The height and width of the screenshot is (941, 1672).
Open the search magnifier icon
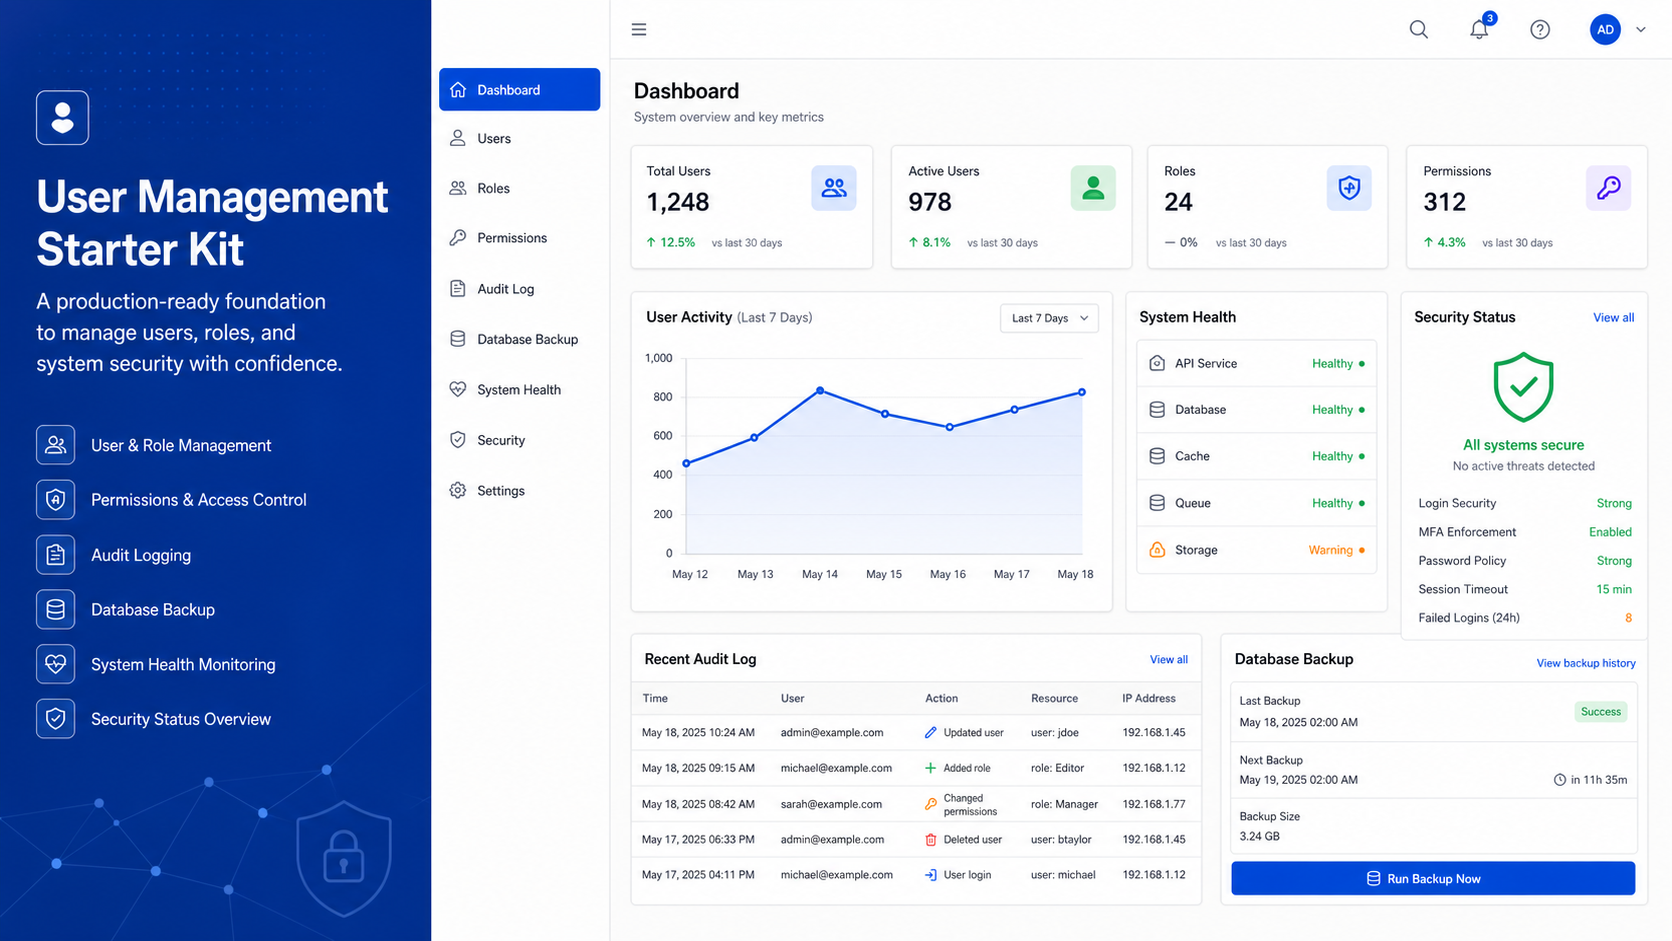click(x=1418, y=30)
